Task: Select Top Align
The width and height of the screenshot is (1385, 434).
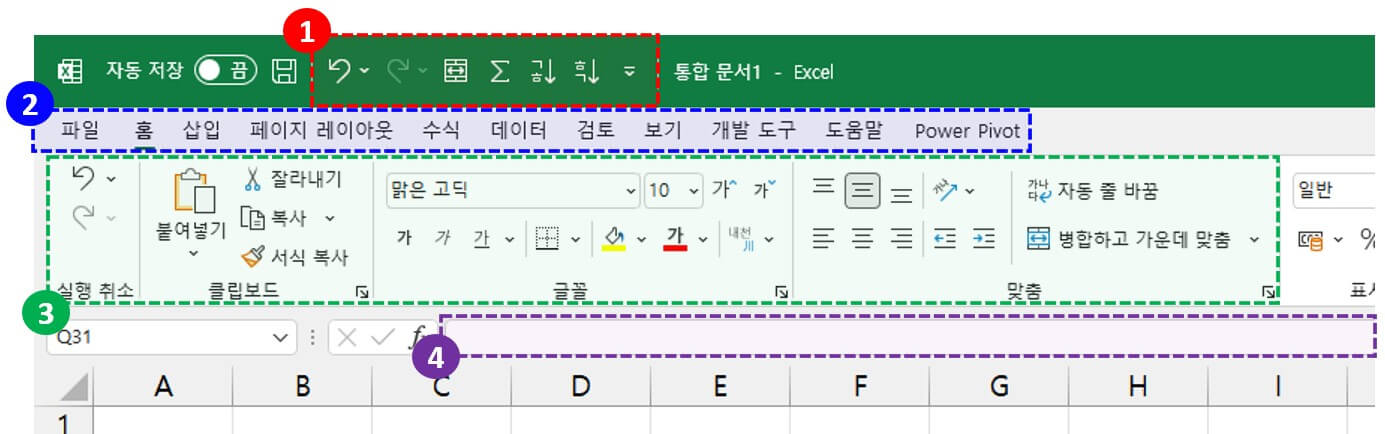Action: pyautogui.click(x=823, y=186)
